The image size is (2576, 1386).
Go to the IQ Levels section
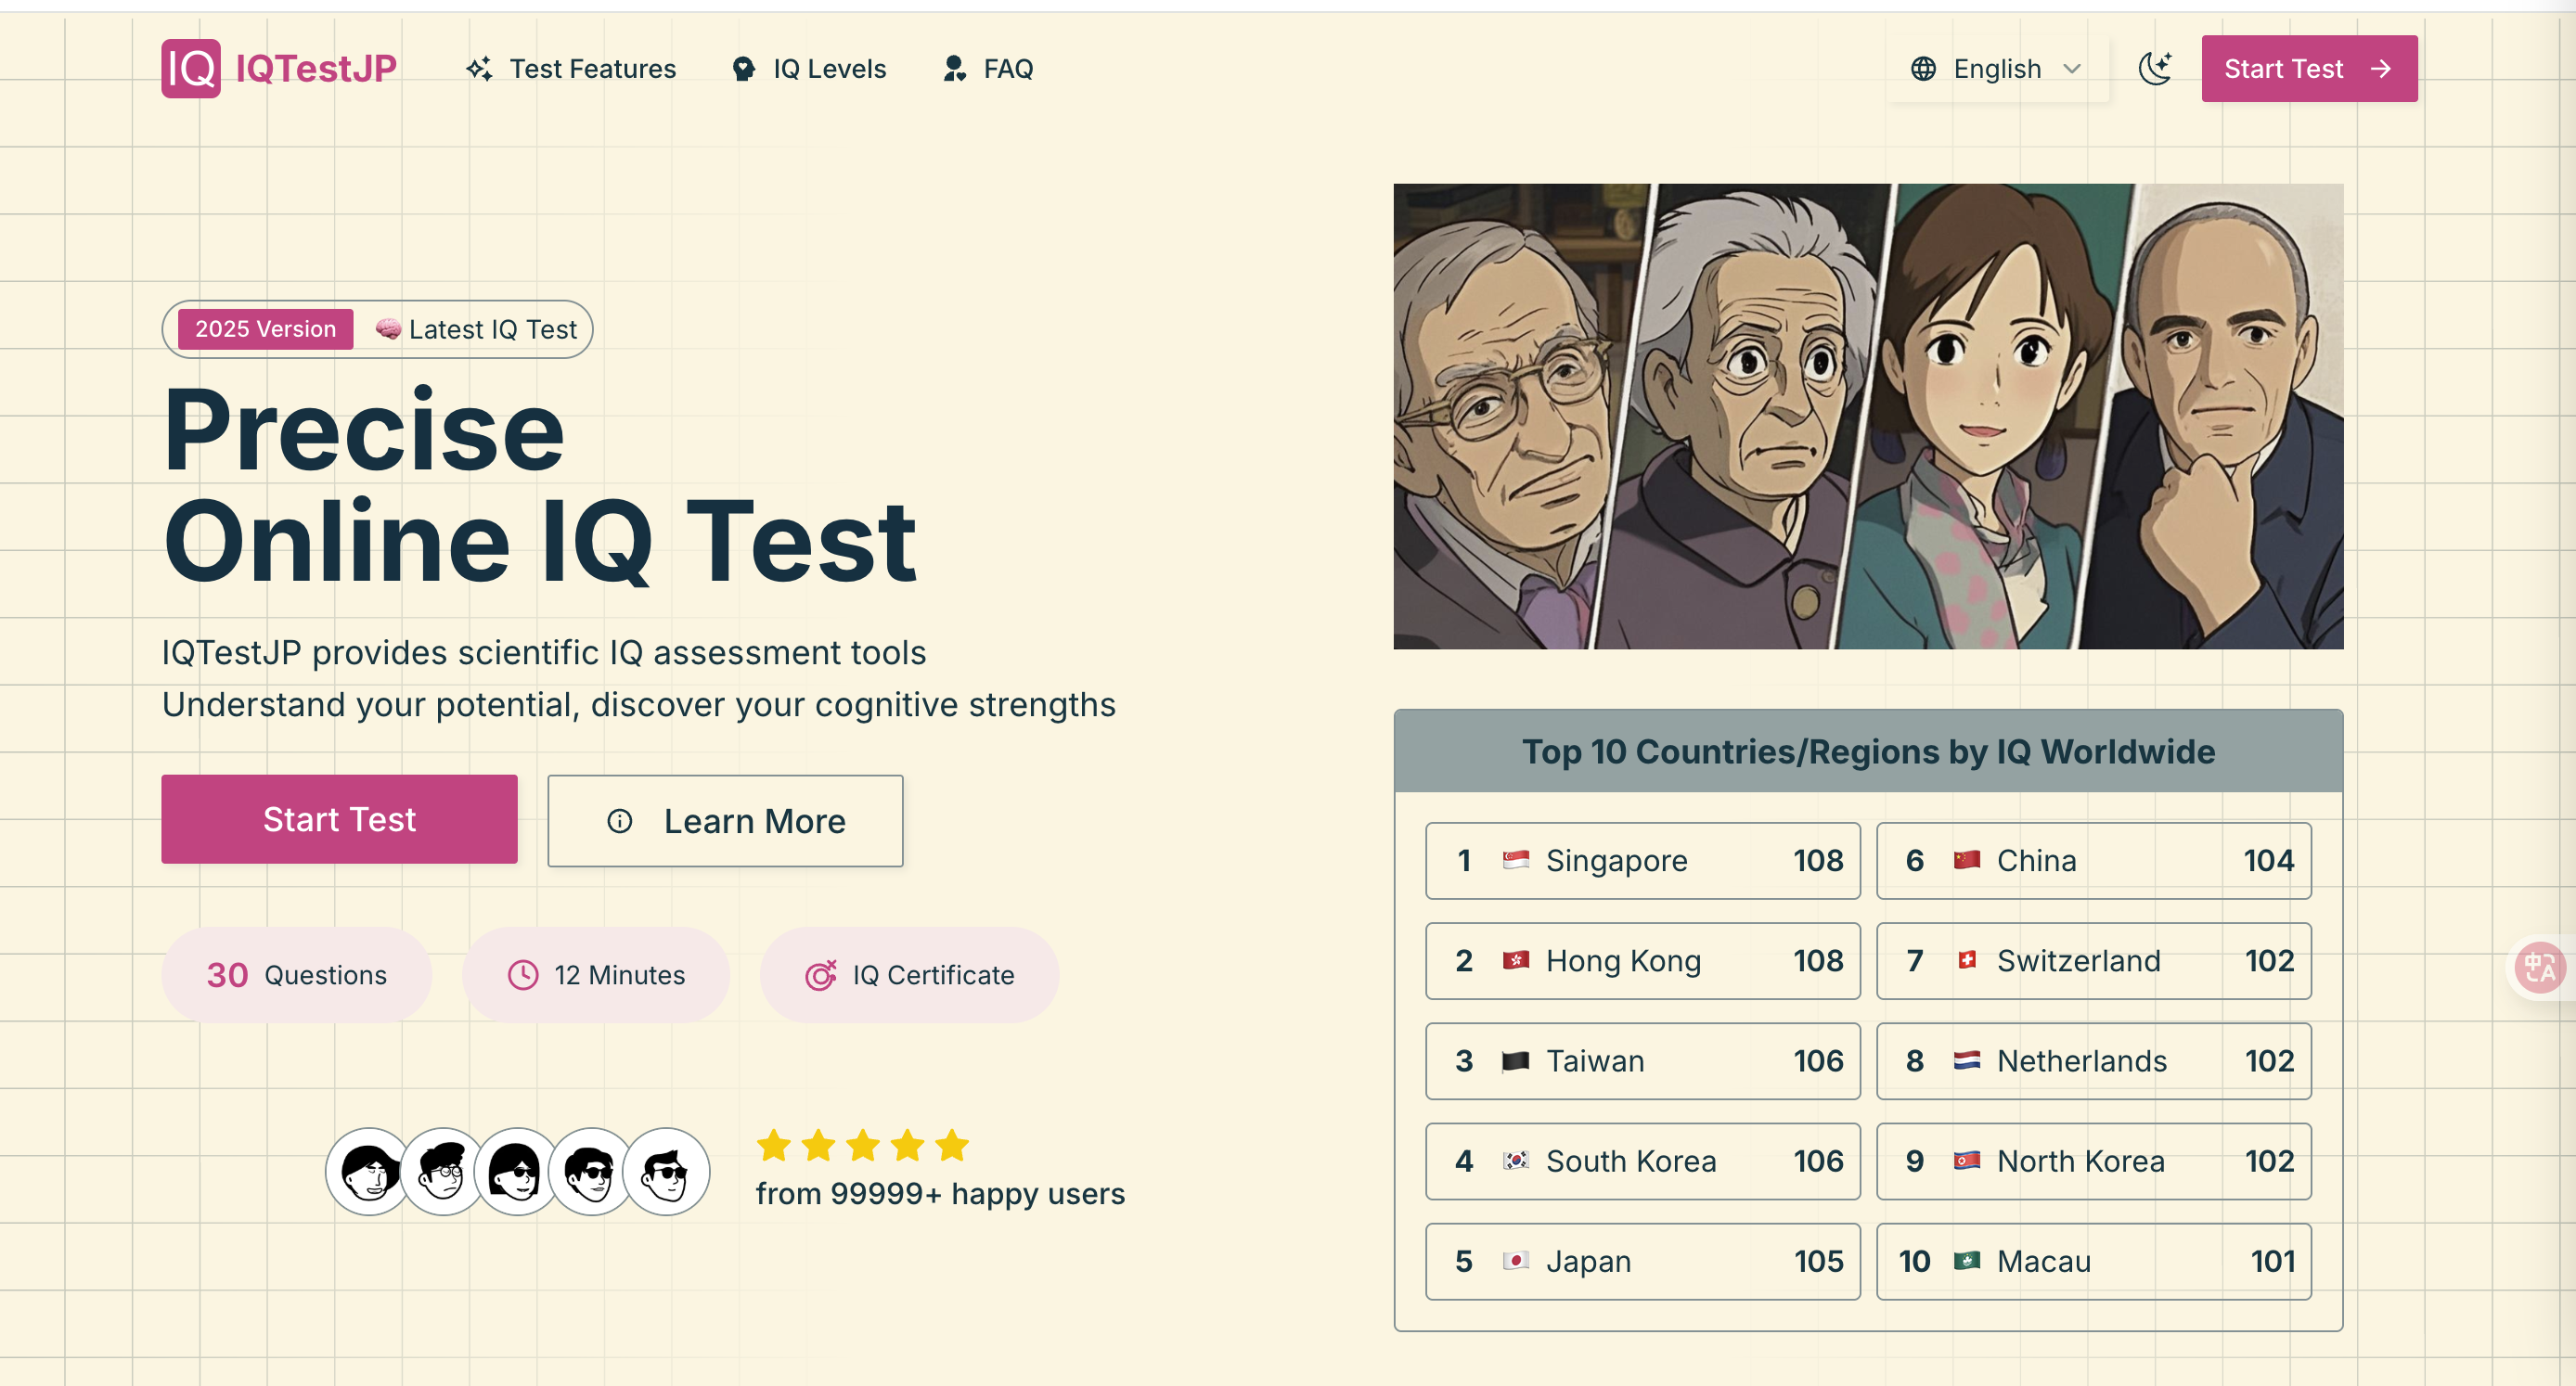829,69
